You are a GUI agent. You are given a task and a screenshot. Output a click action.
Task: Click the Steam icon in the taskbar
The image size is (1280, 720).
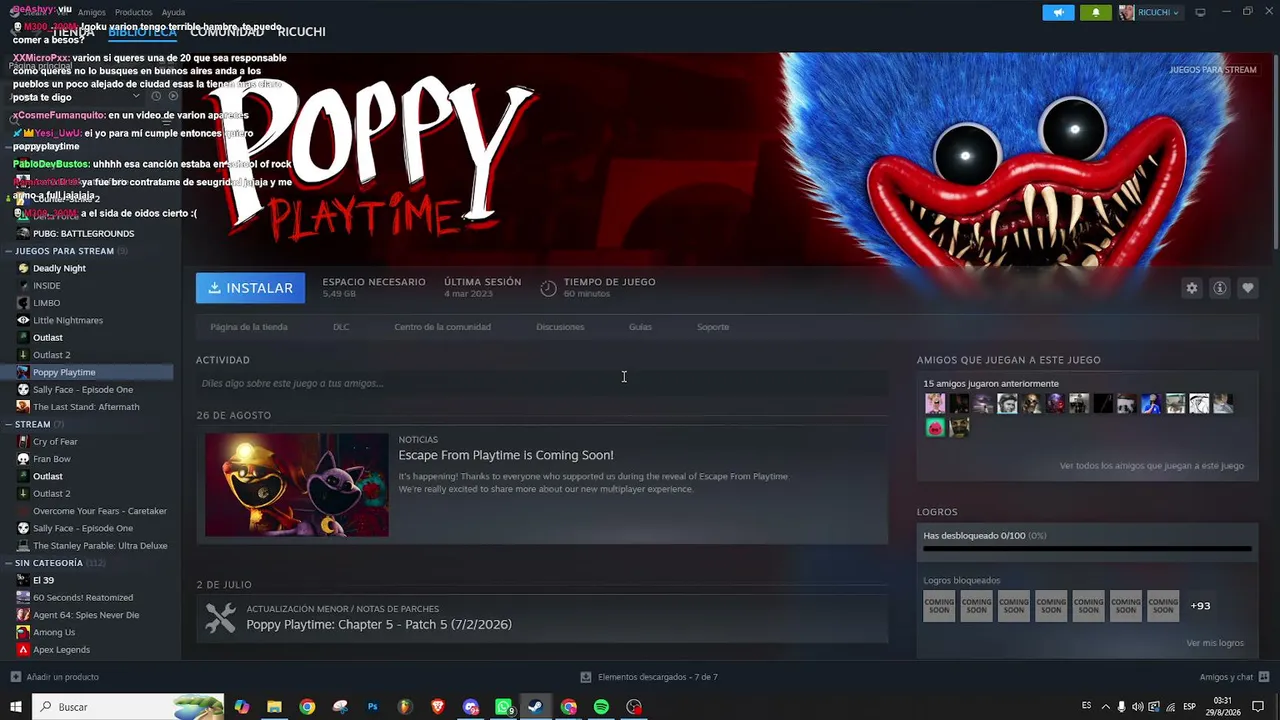coord(535,707)
